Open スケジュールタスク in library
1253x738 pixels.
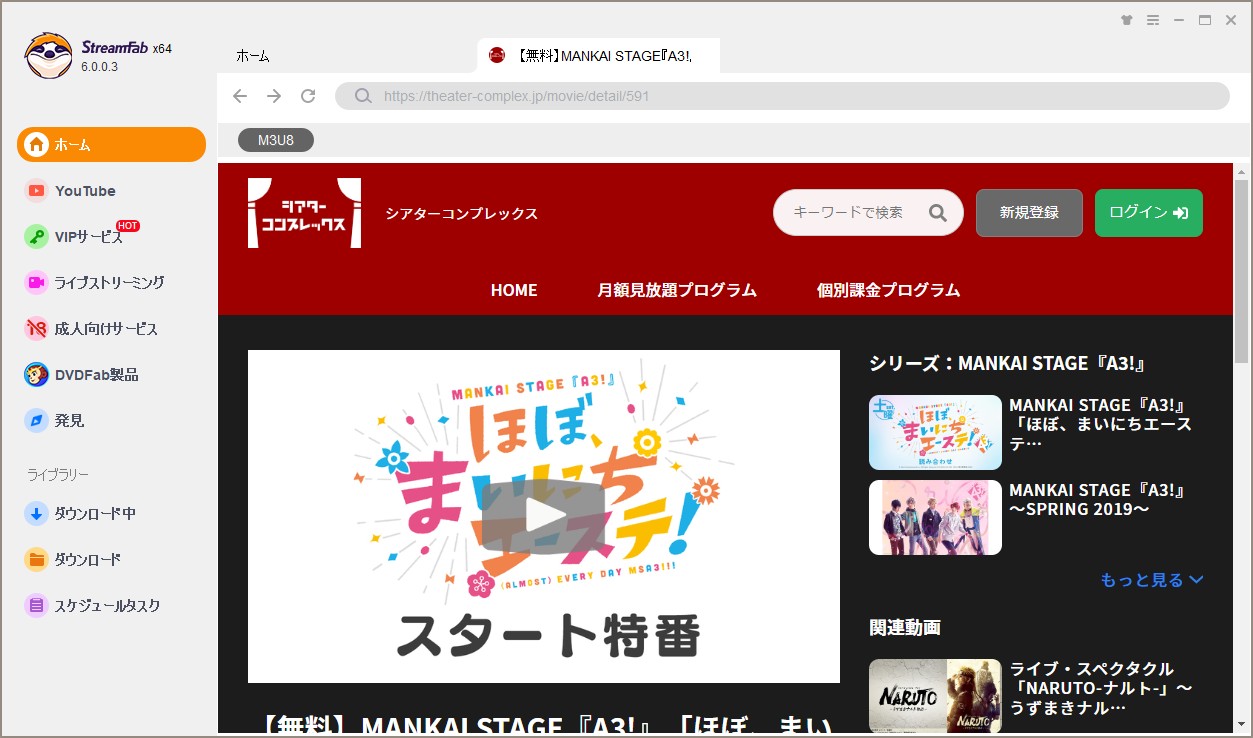tap(92, 605)
